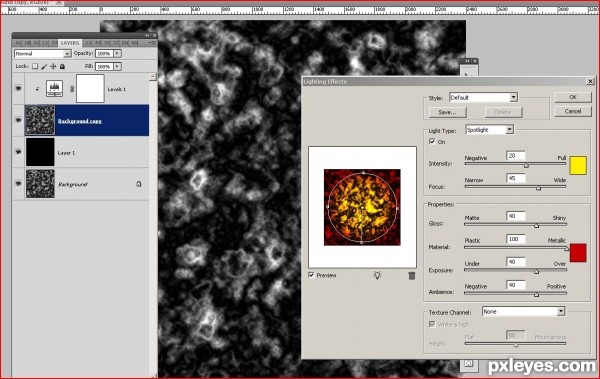Open the Light Type dropdown

click(489, 130)
